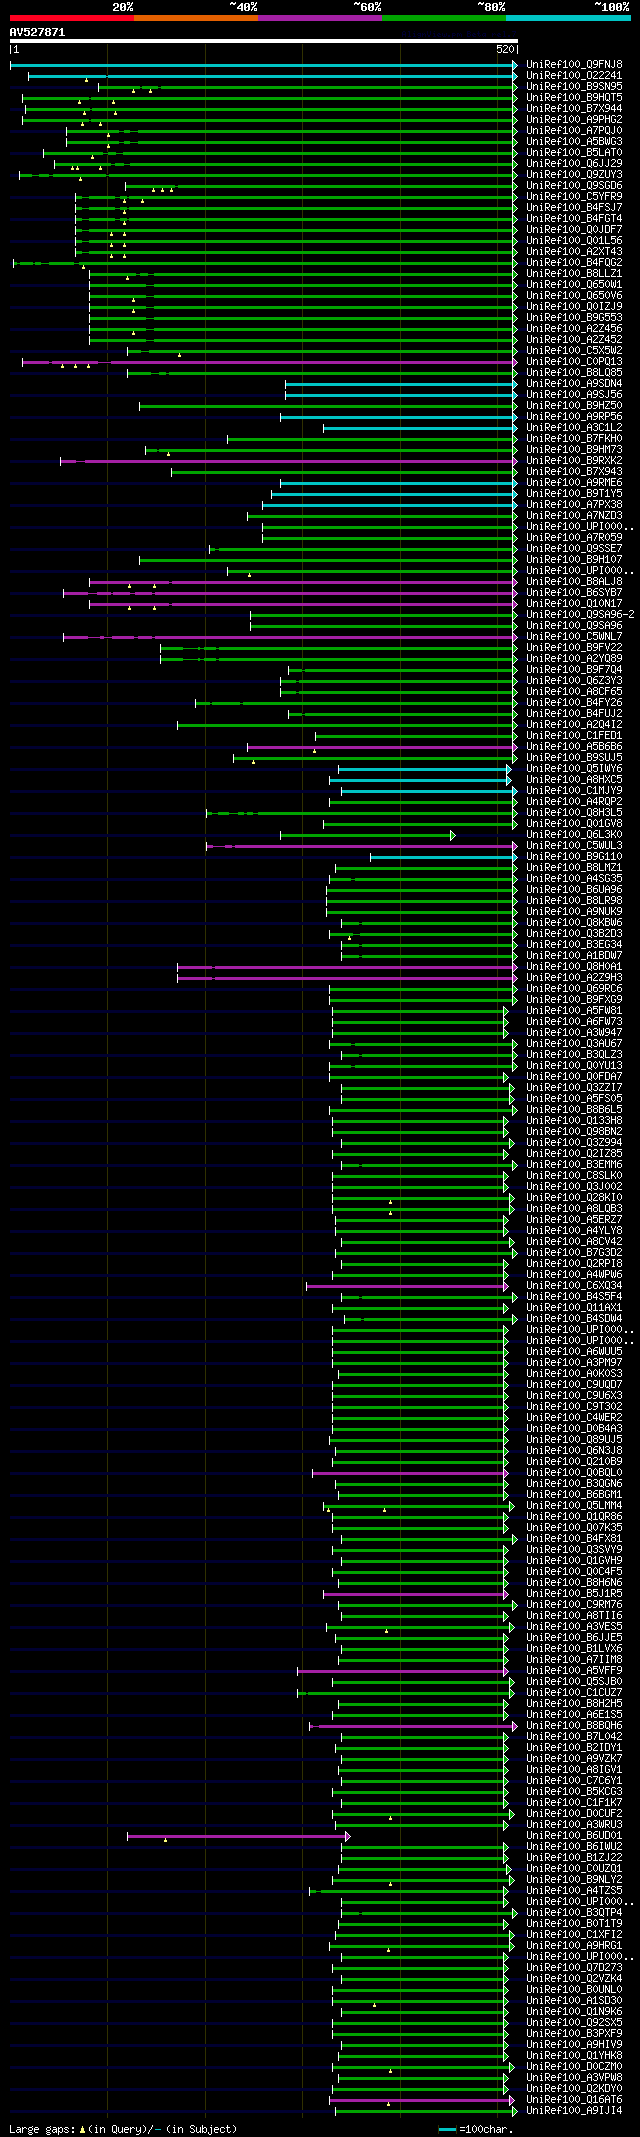
Task: Click the purple alignment bar for C5WNL7
Action: [x=289, y=637]
